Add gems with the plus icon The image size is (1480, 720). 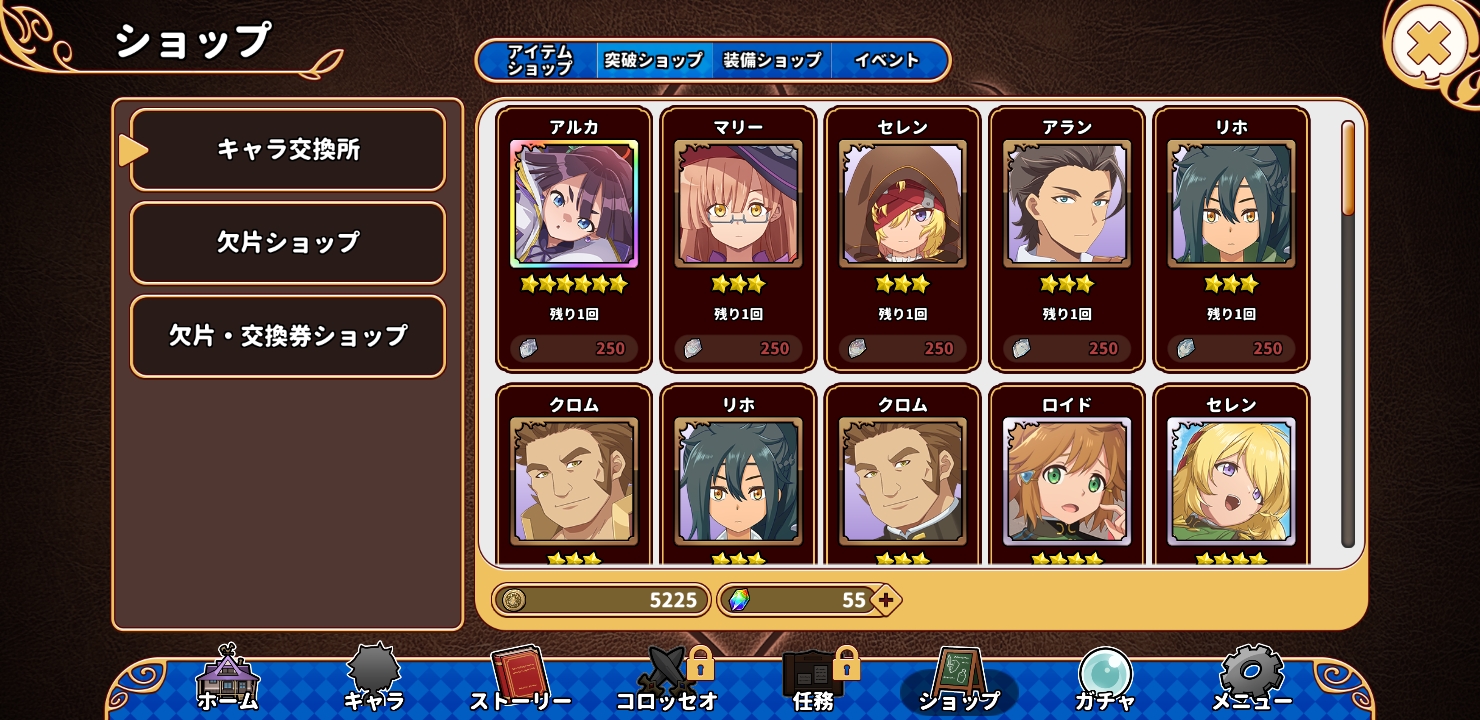tap(884, 600)
